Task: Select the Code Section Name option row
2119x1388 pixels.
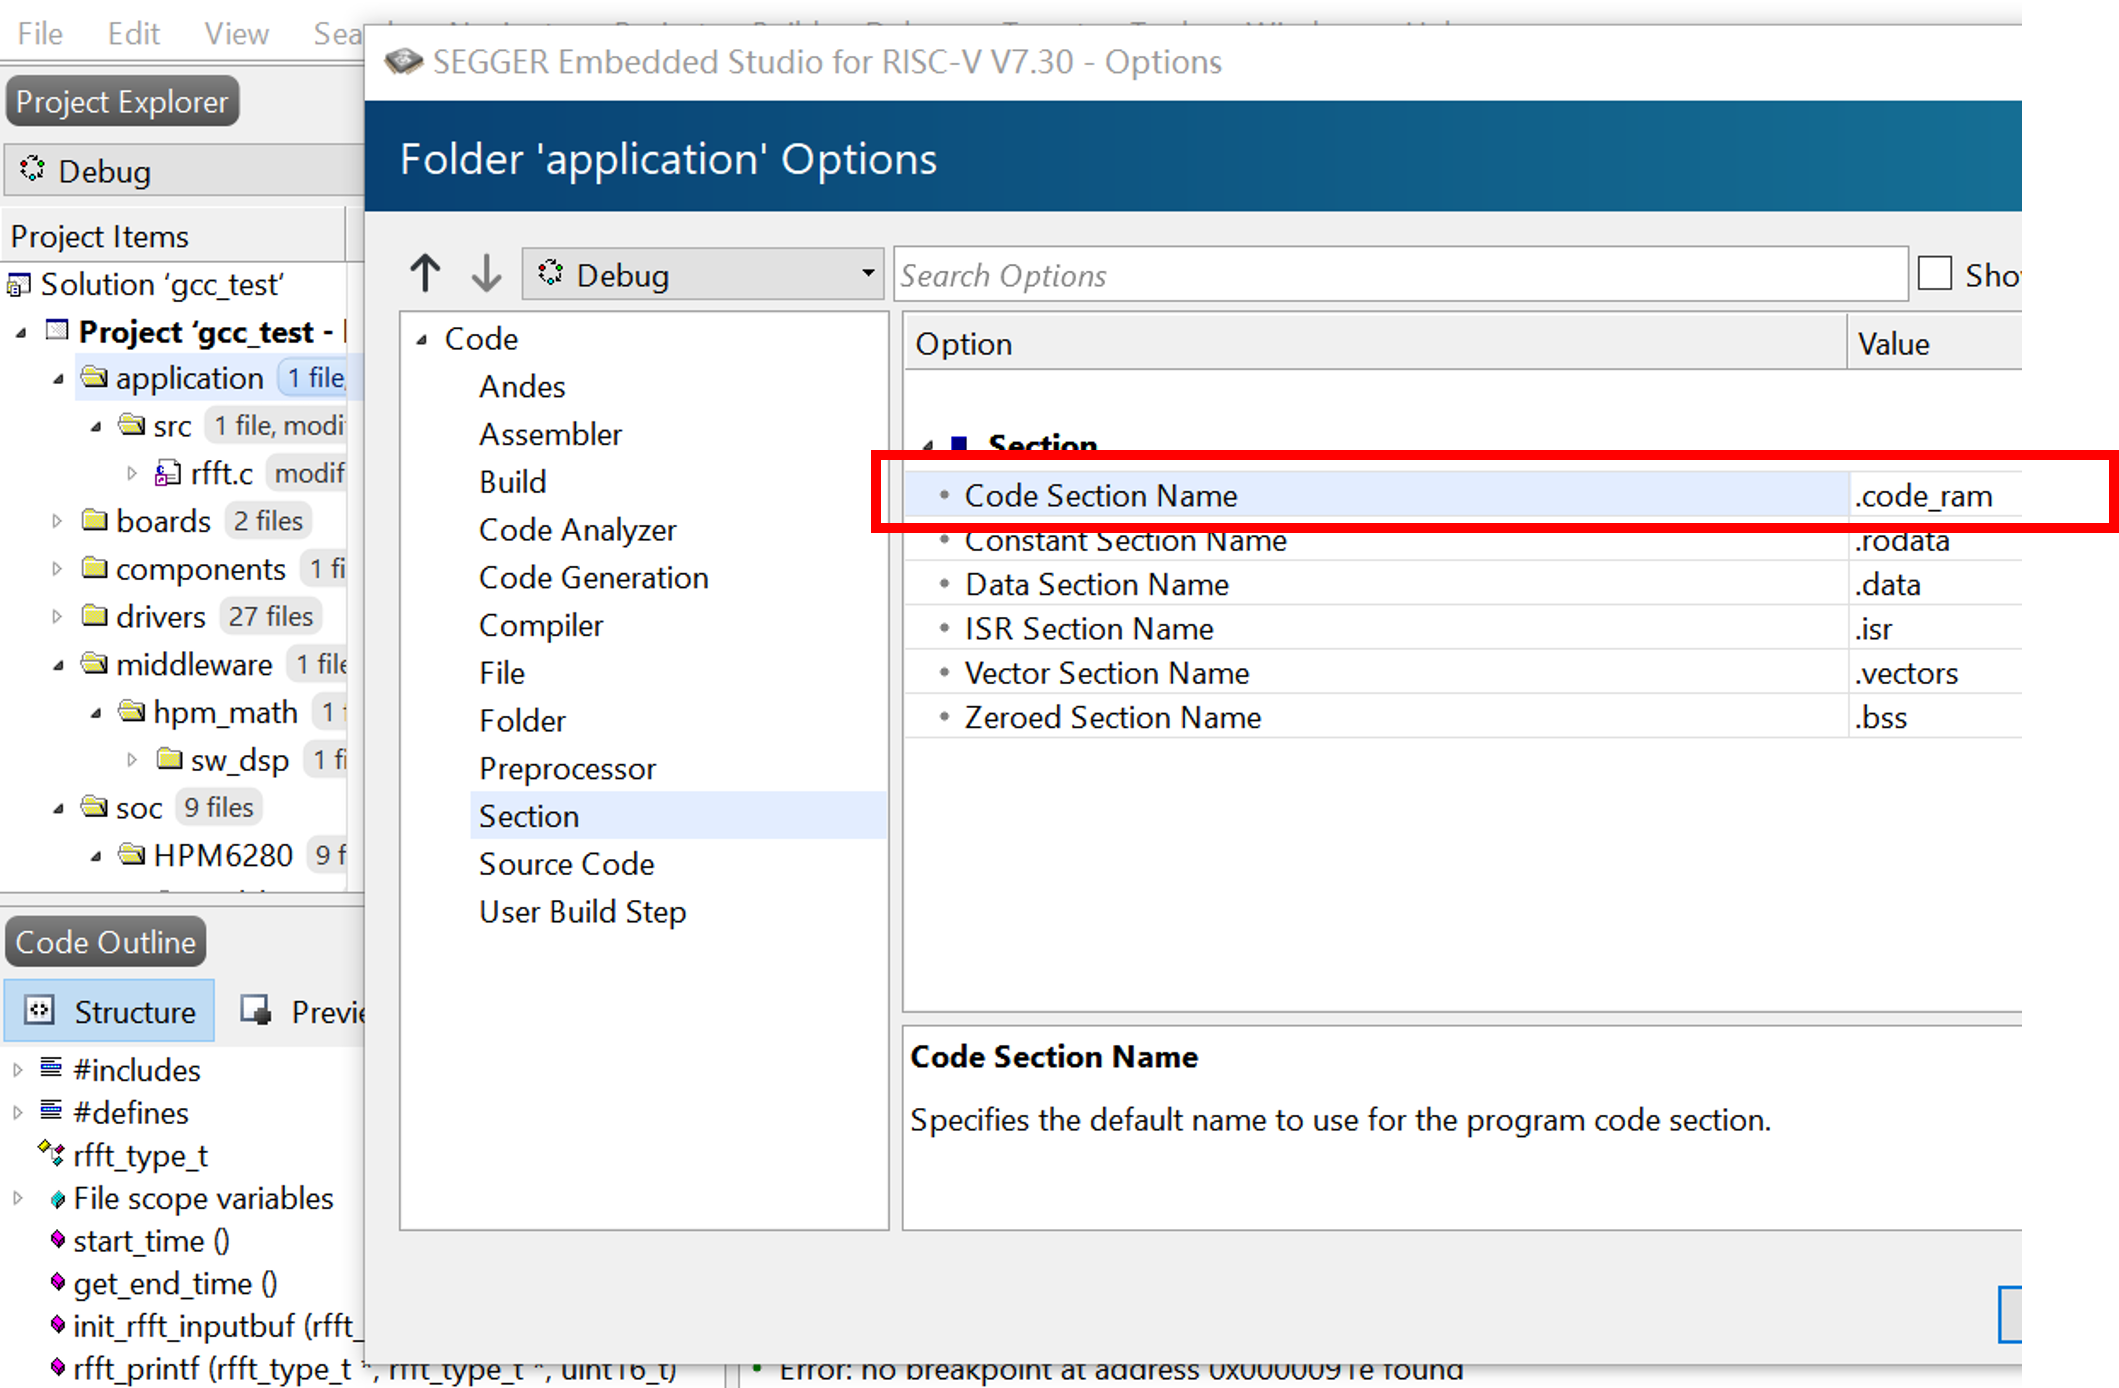Action: point(1376,496)
